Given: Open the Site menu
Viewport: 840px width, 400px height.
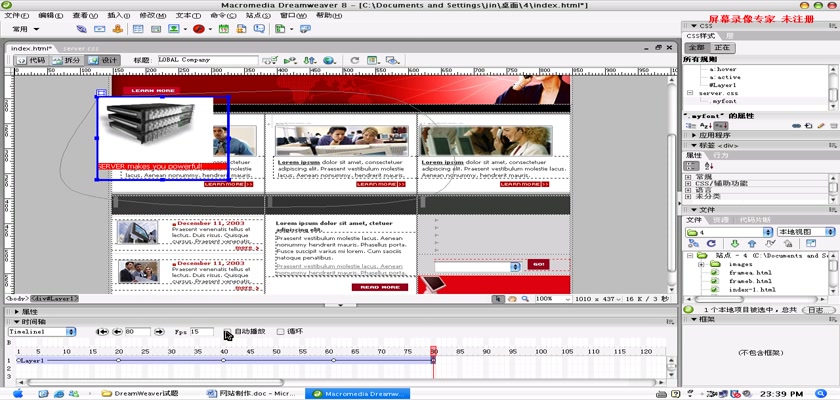Looking at the screenshot, I should [x=258, y=16].
